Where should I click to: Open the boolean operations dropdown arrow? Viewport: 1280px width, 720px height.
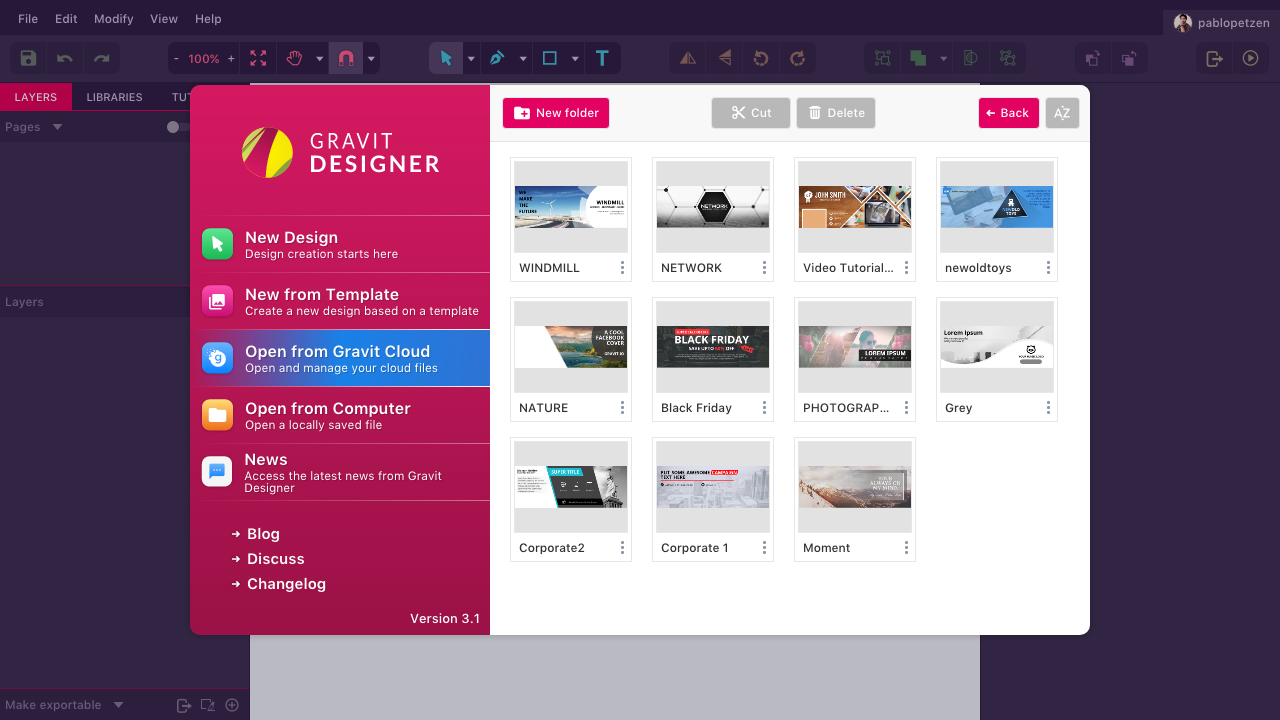tap(943, 59)
